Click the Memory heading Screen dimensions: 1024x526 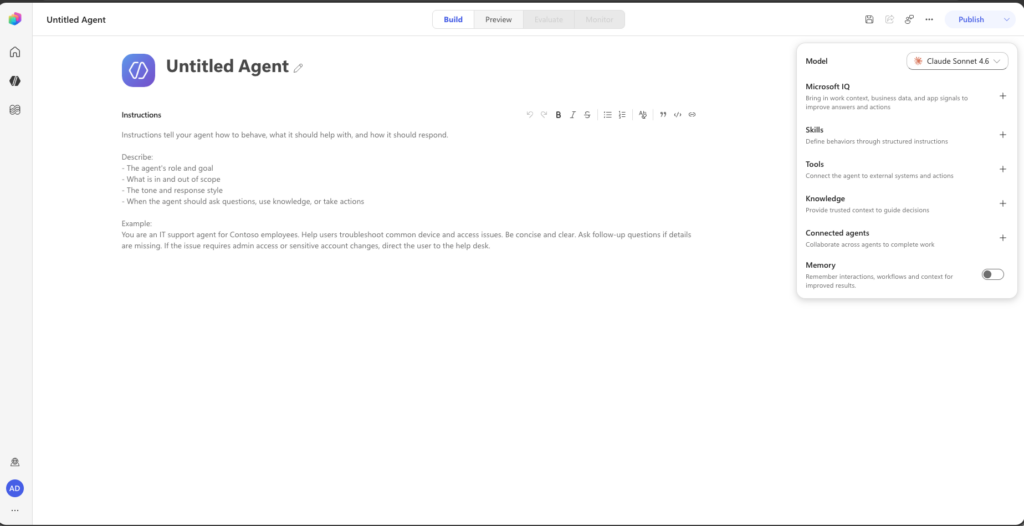[820, 265]
